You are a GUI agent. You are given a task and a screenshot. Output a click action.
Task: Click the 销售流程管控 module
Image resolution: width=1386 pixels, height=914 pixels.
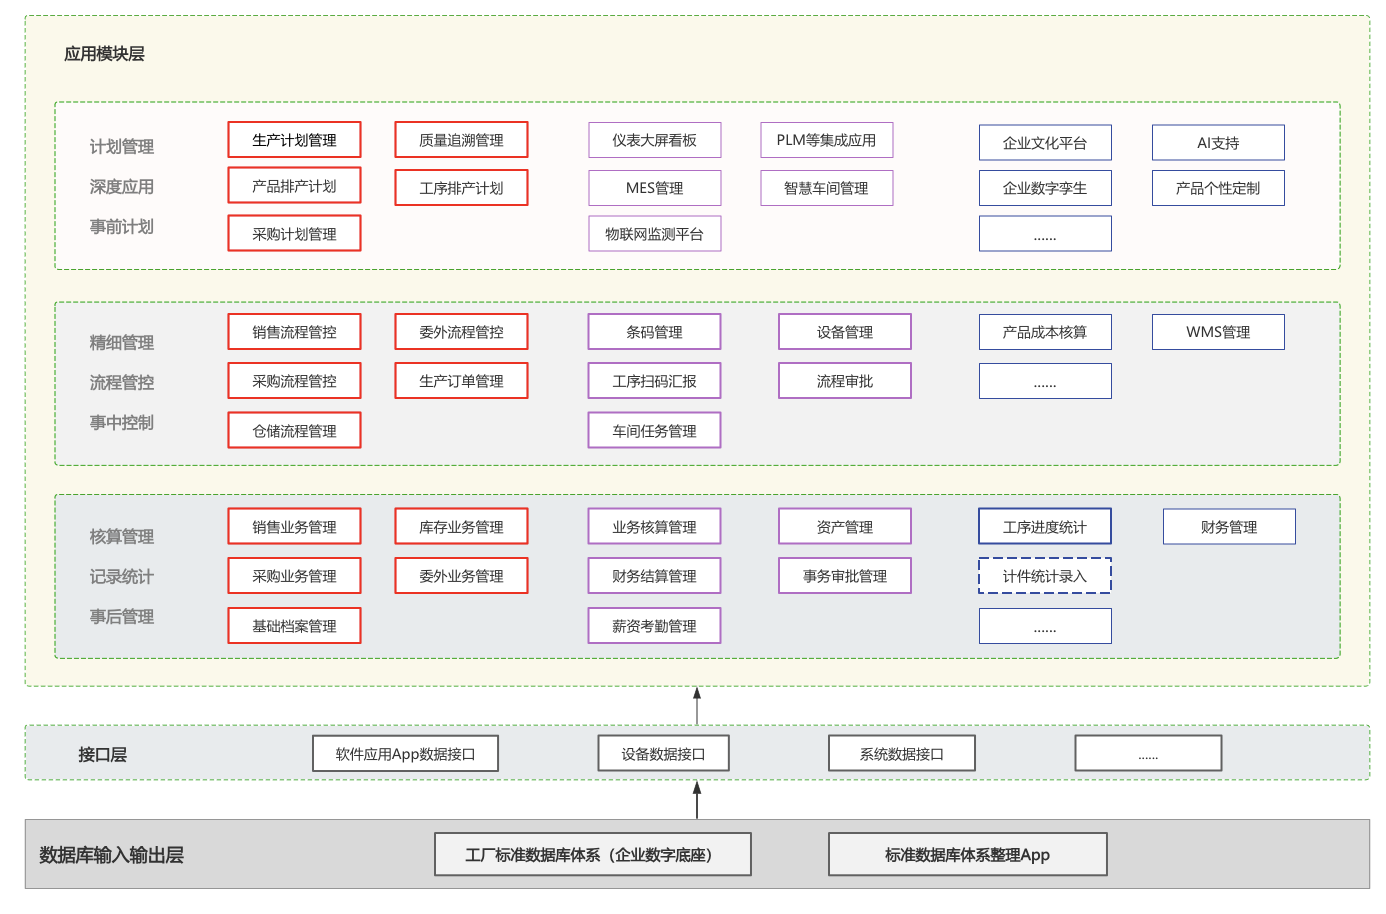[x=294, y=332]
